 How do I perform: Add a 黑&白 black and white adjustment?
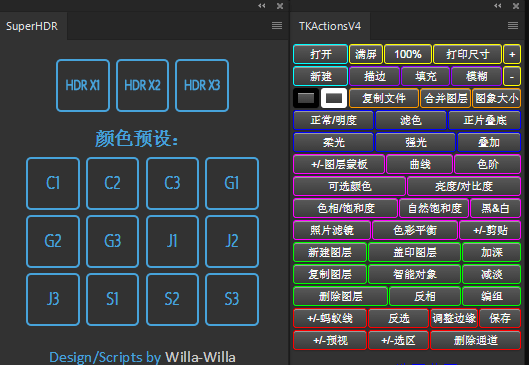click(496, 208)
